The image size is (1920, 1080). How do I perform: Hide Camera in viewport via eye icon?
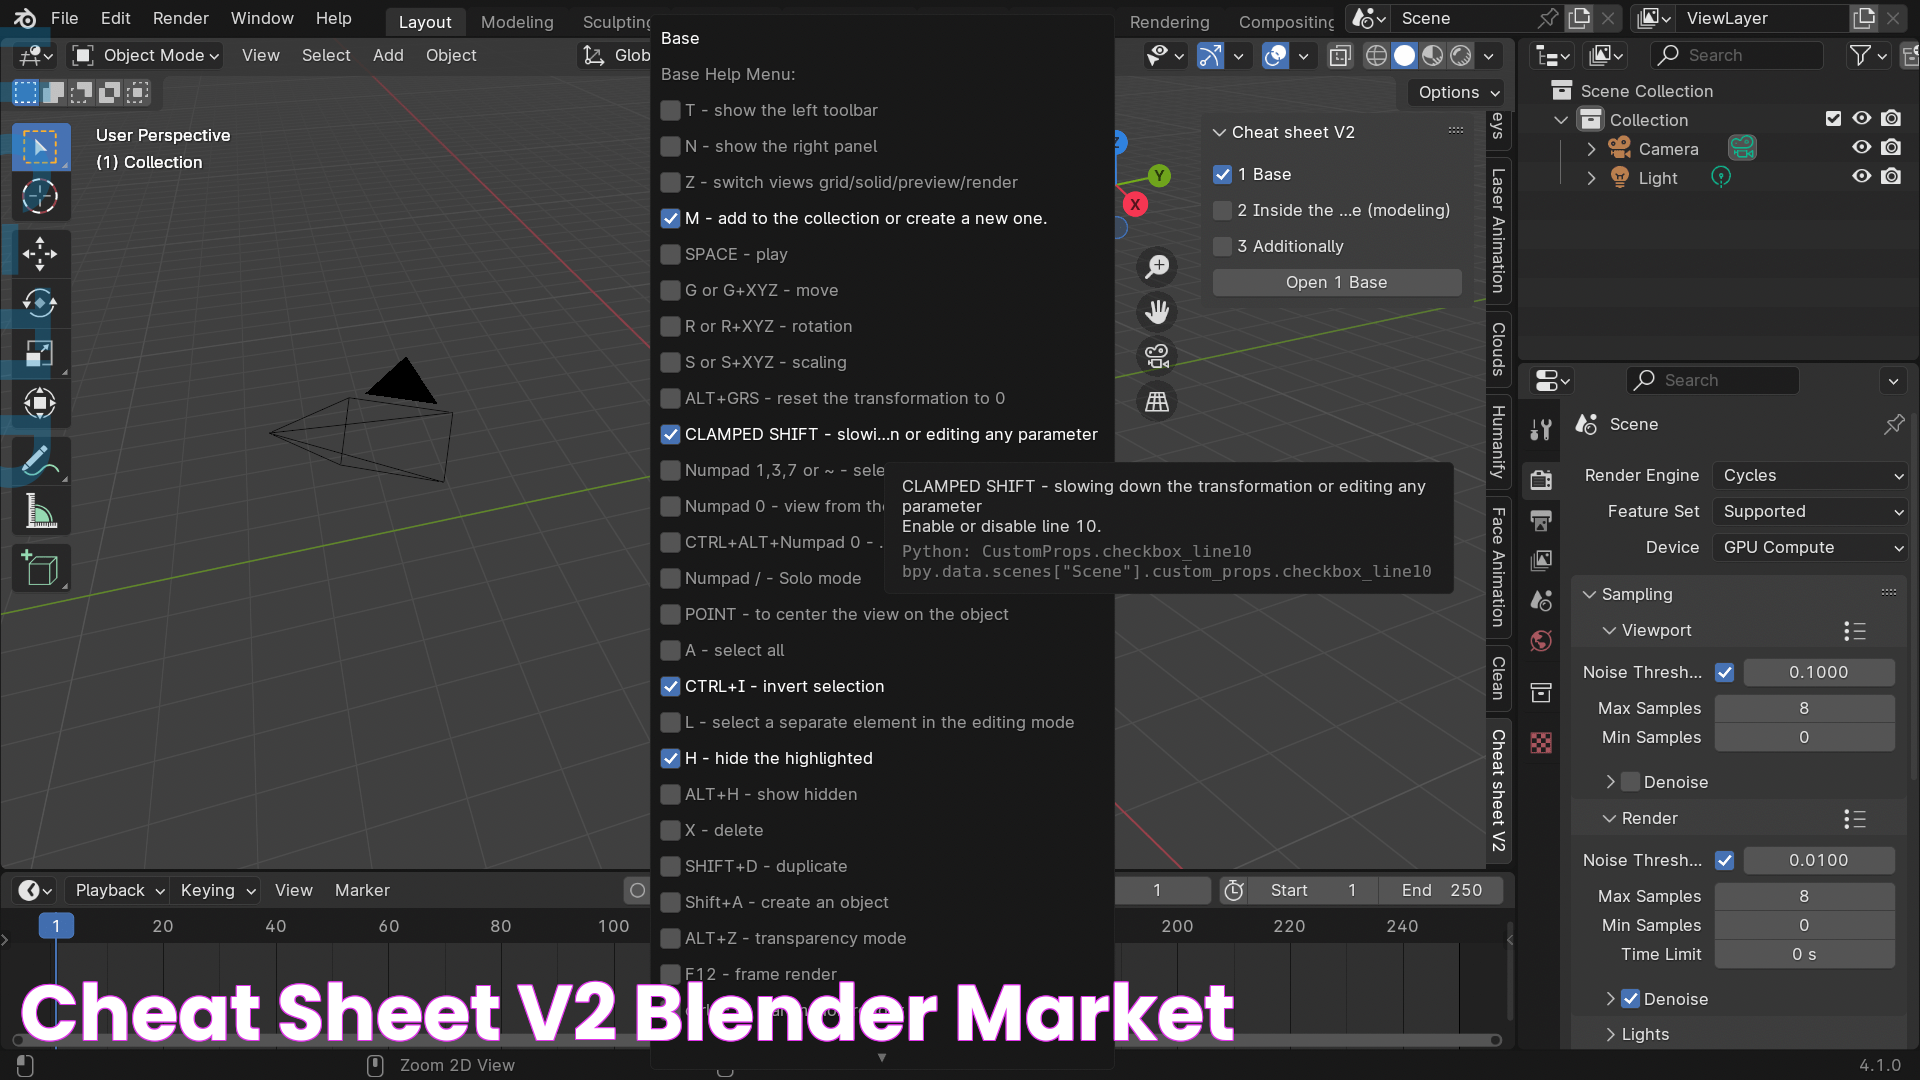pos(1861,148)
